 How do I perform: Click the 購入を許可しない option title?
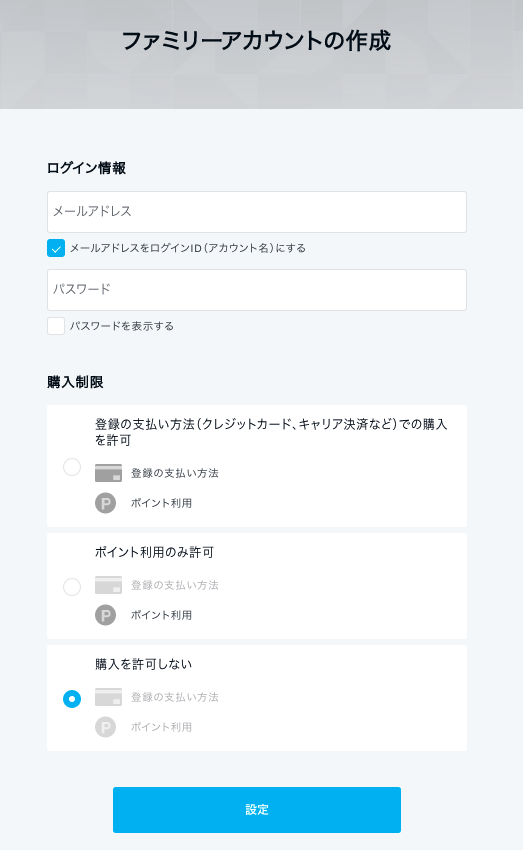pos(144,664)
